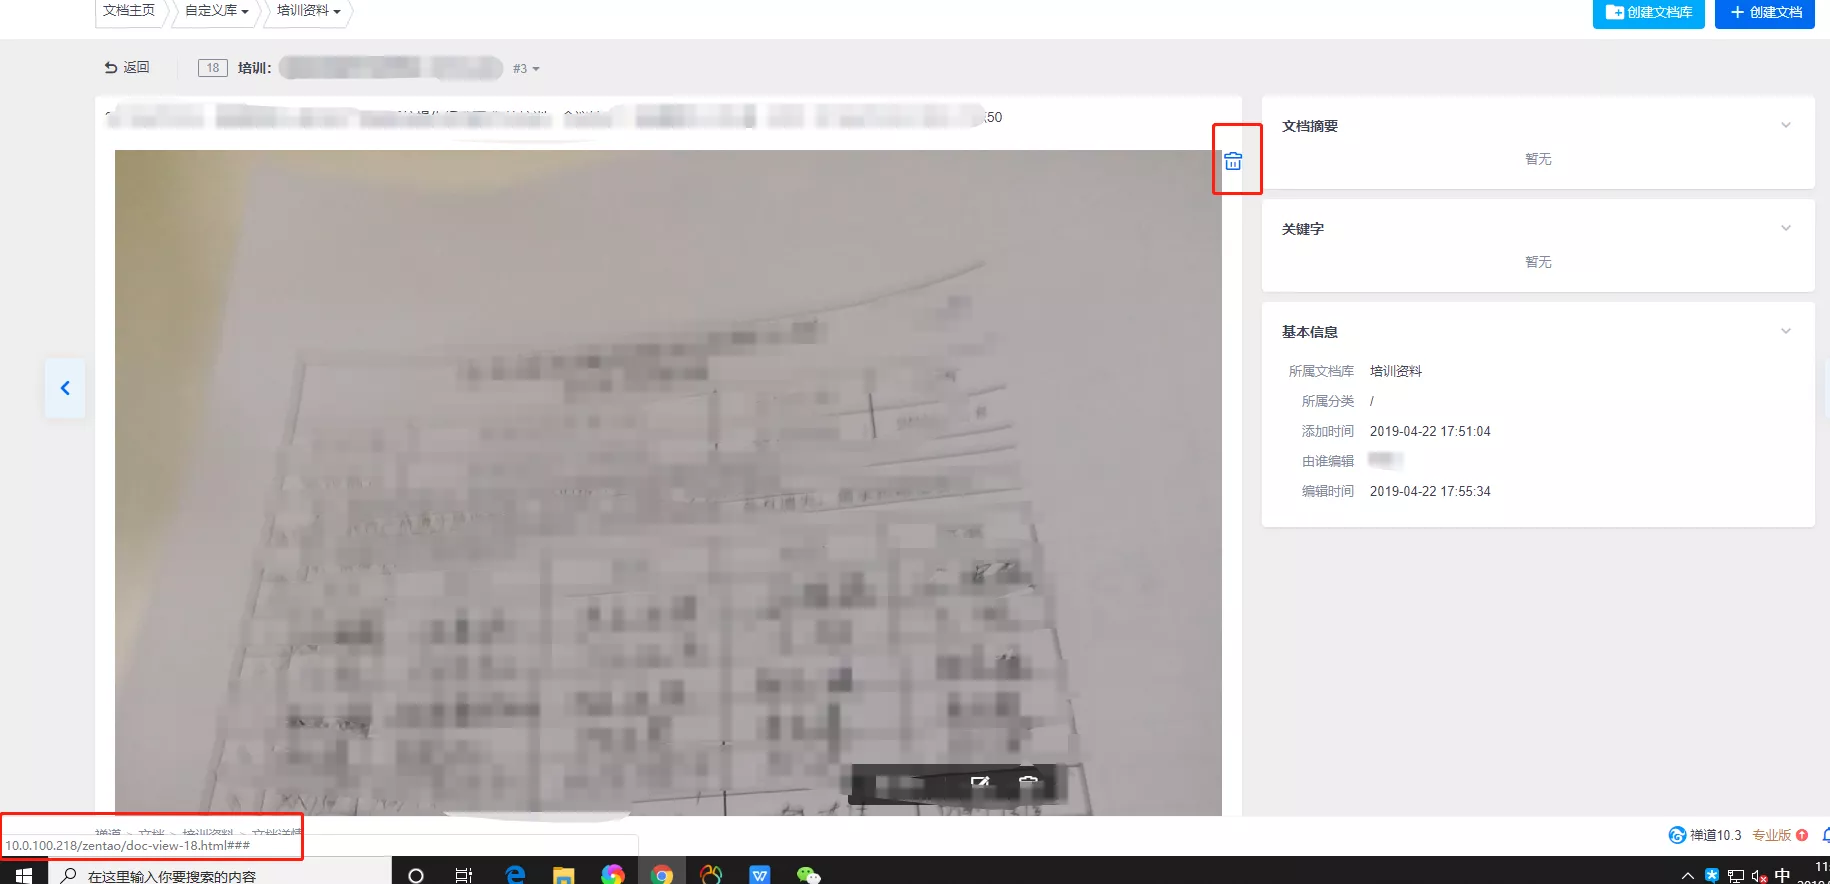Click the colorful pinwheel app left of Chrome

[613, 875]
